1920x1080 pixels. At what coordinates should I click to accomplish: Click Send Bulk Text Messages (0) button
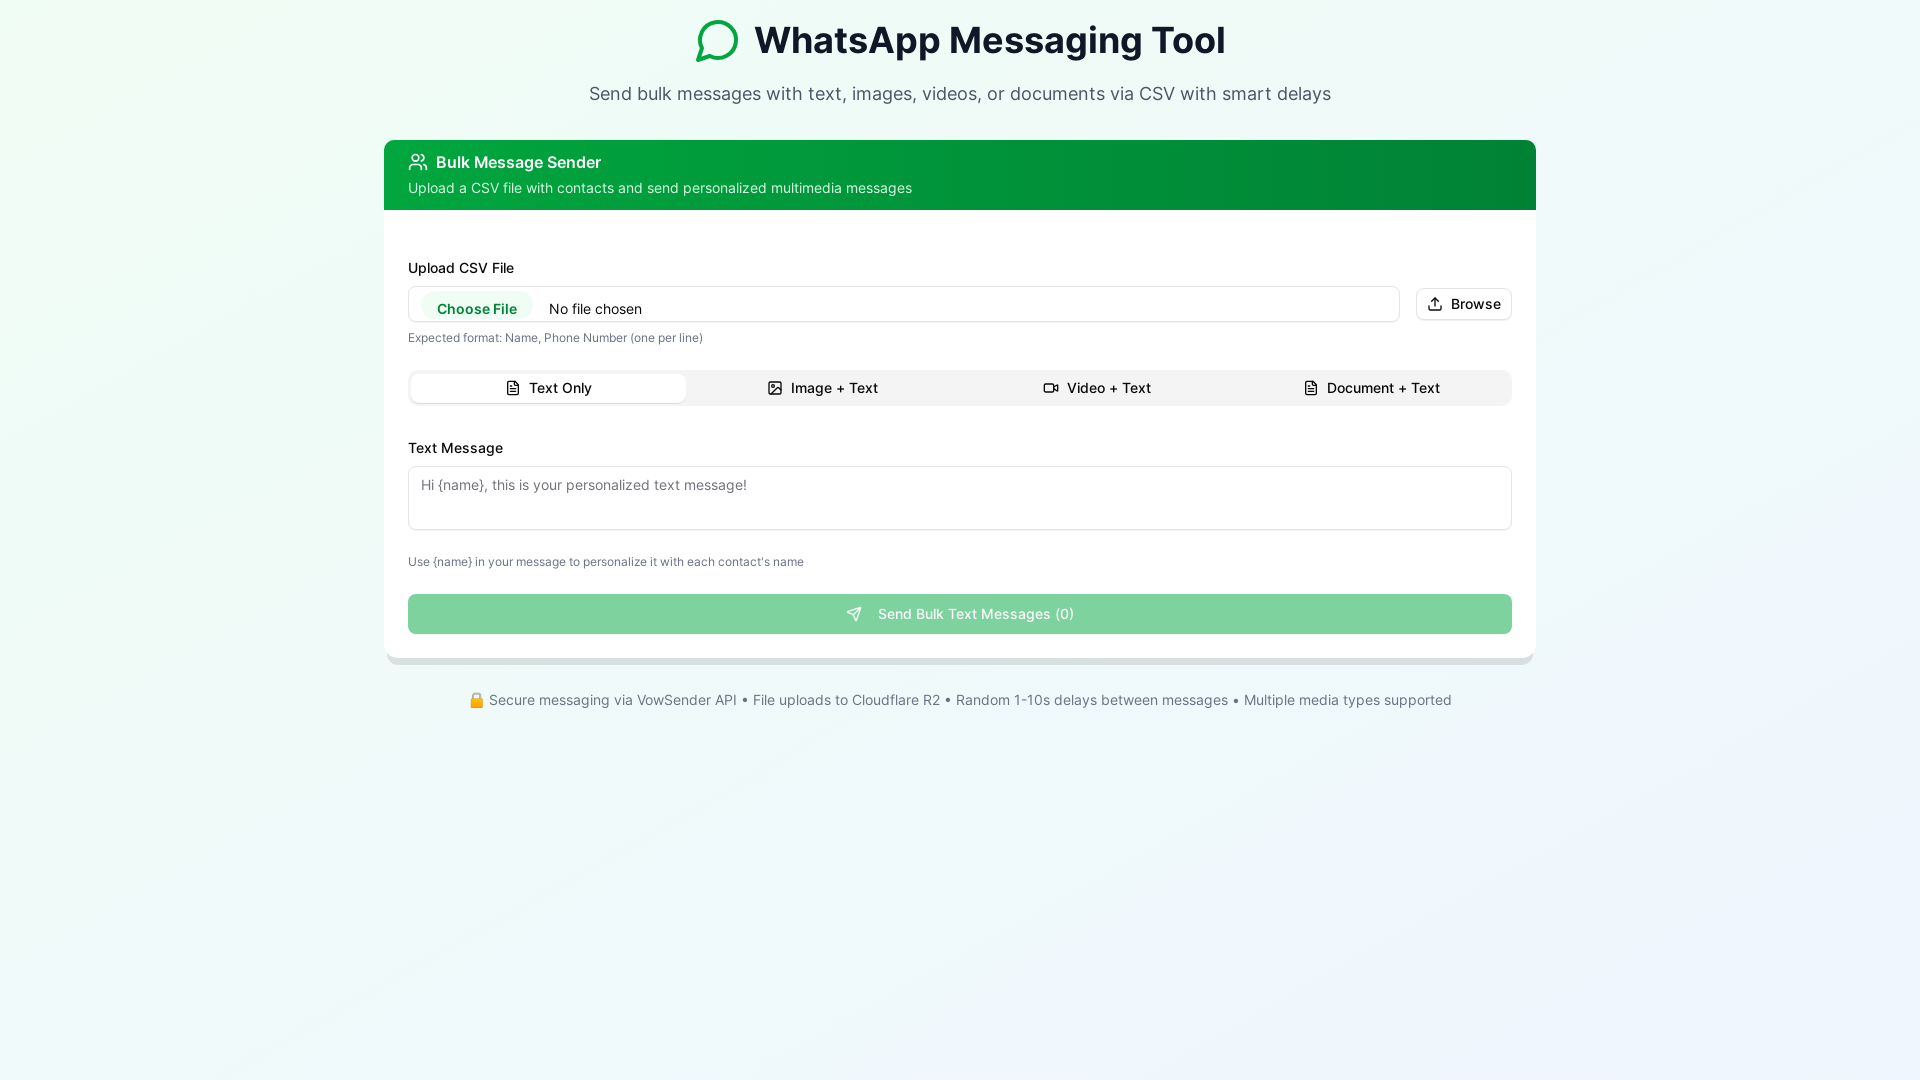960,614
